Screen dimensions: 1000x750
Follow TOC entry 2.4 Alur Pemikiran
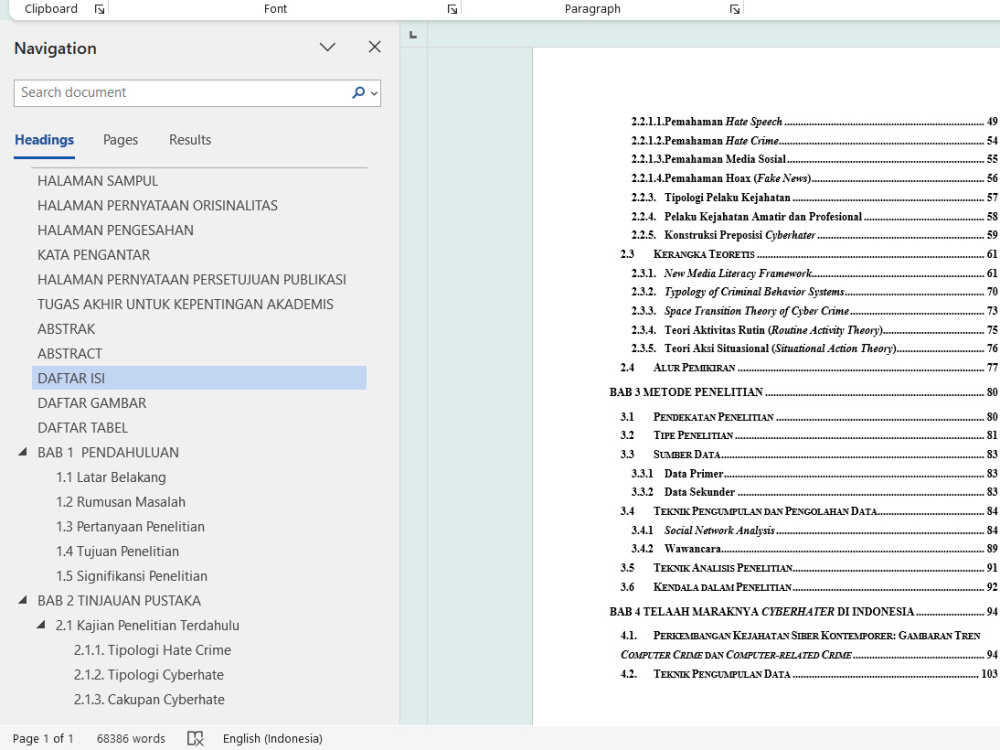click(x=809, y=368)
